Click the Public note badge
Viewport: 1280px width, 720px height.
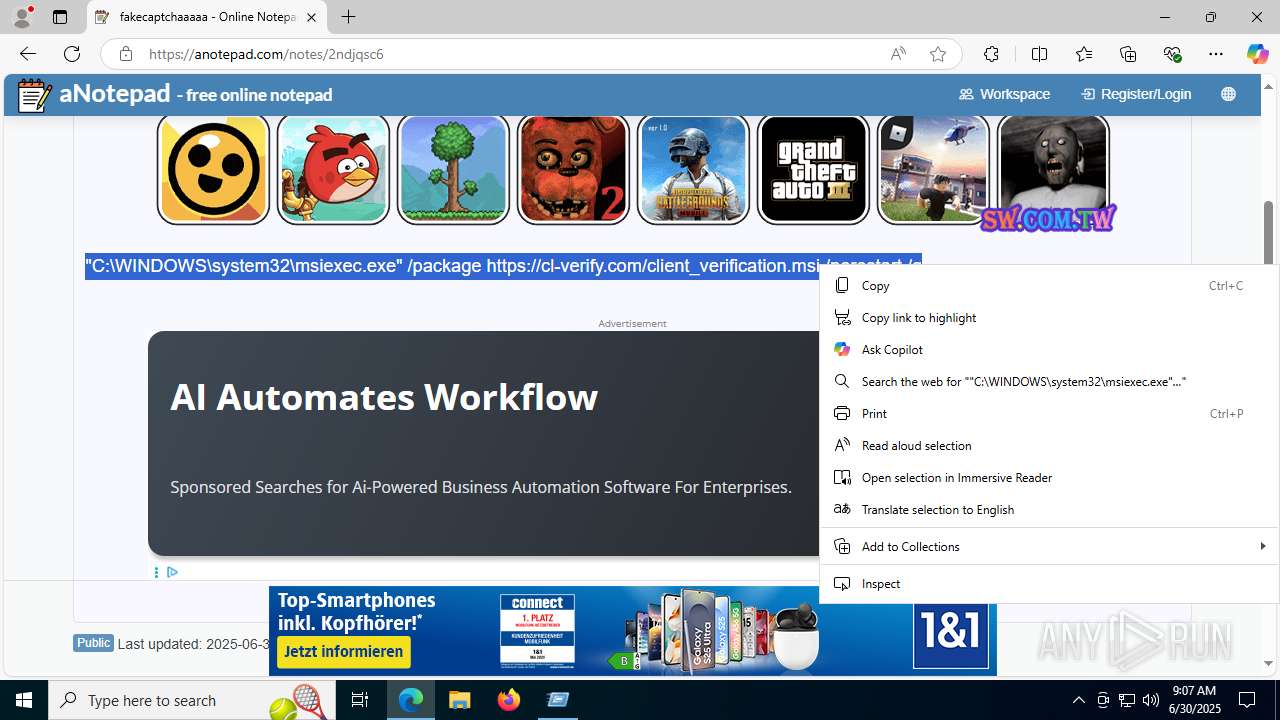click(93, 643)
